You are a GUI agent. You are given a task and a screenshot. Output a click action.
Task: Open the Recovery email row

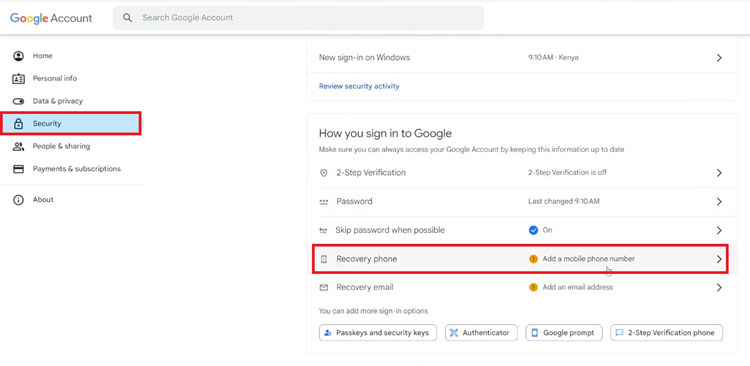522,288
